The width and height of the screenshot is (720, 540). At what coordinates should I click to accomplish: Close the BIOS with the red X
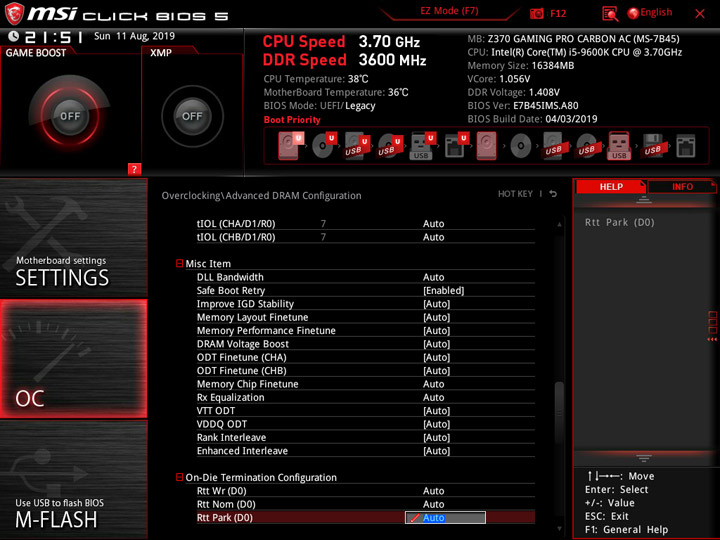click(x=700, y=13)
